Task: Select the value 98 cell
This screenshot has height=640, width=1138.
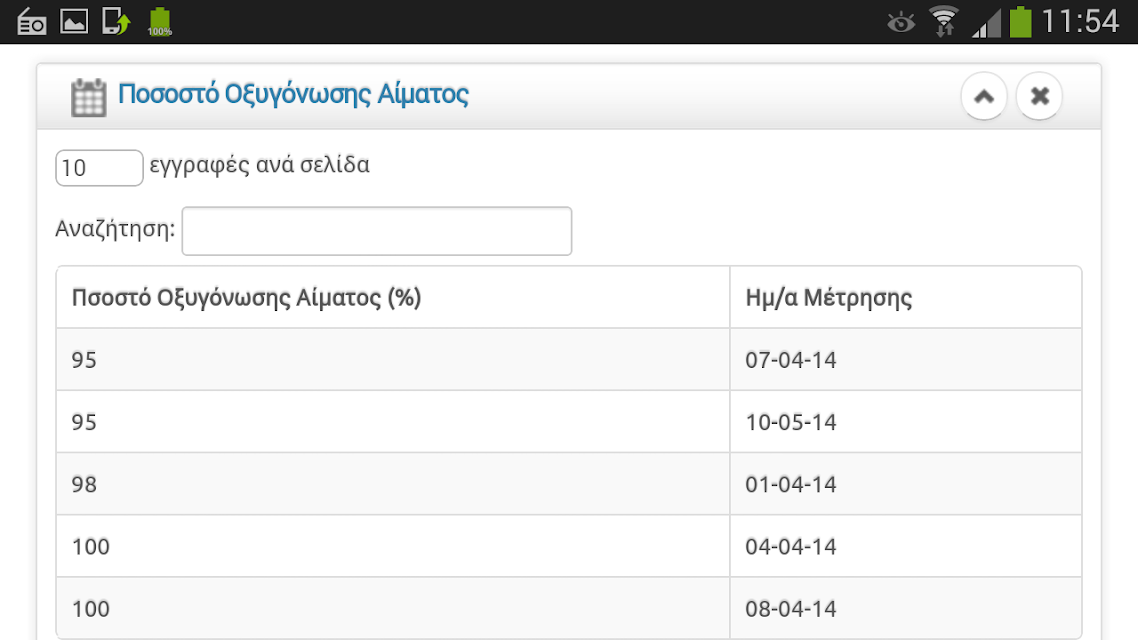Action: click(x=393, y=485)
